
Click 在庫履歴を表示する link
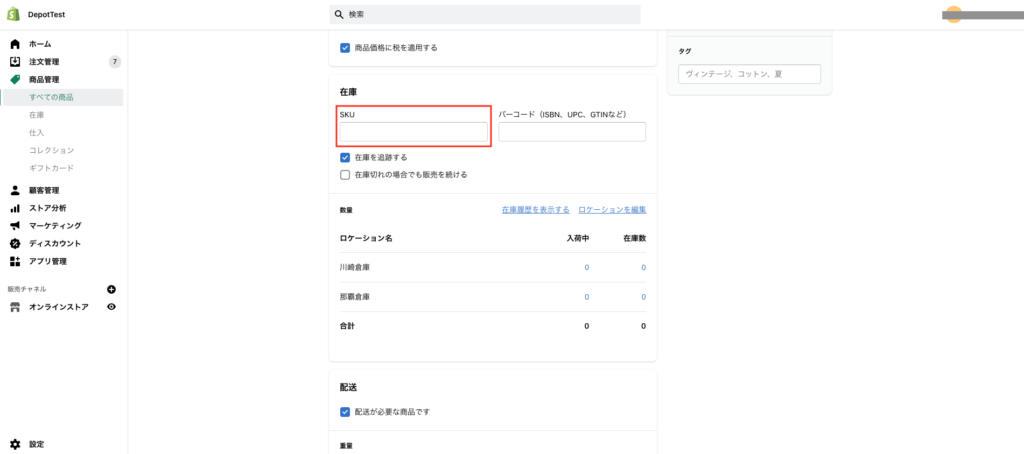(535, 210)
